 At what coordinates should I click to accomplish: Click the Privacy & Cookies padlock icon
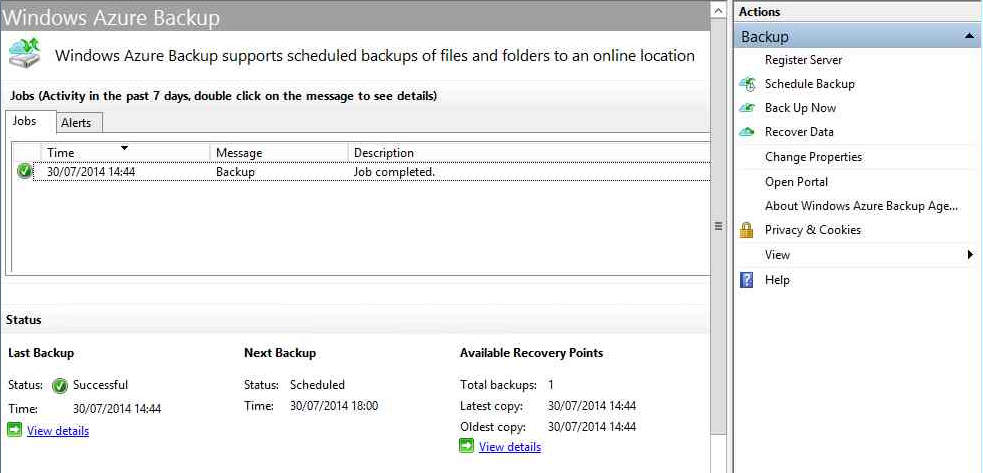pos(747,230)
